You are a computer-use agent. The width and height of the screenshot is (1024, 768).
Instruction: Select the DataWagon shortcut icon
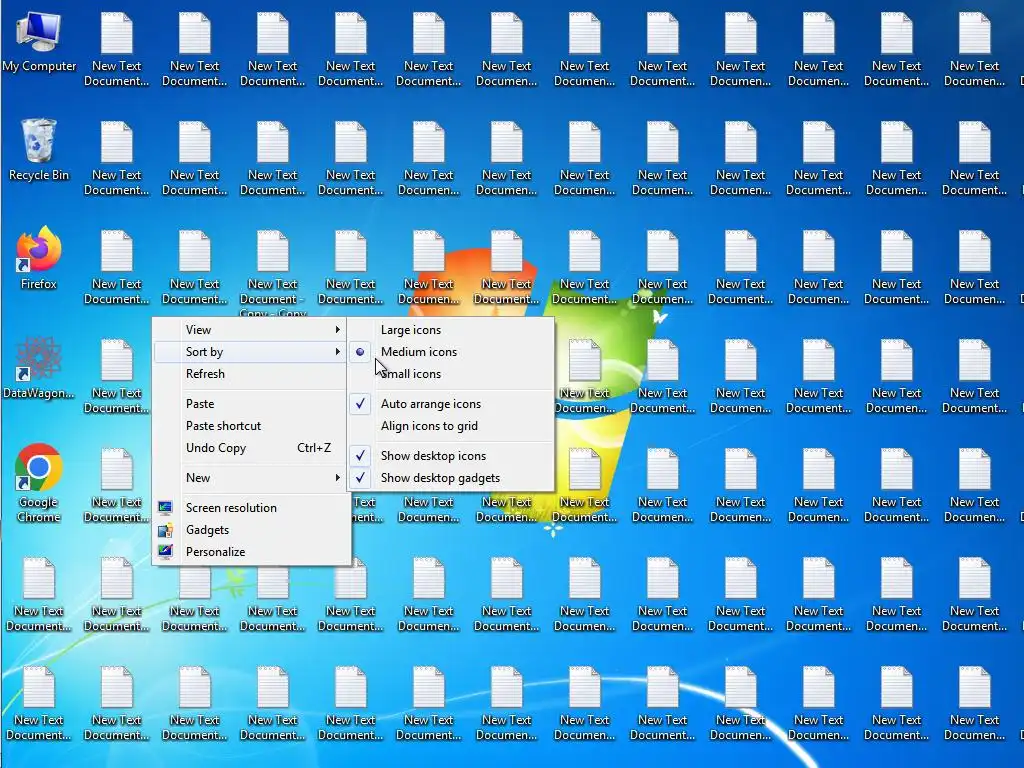[x=39, y=368]
